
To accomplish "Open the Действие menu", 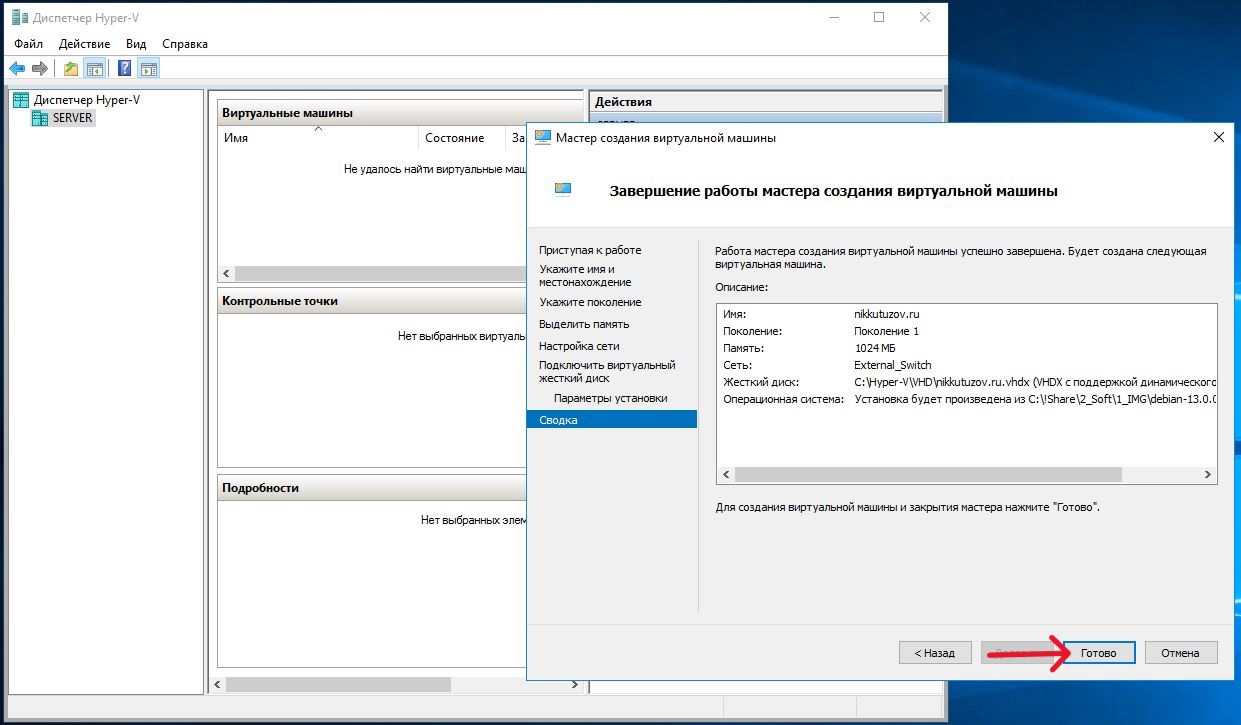I will [84, 44].
